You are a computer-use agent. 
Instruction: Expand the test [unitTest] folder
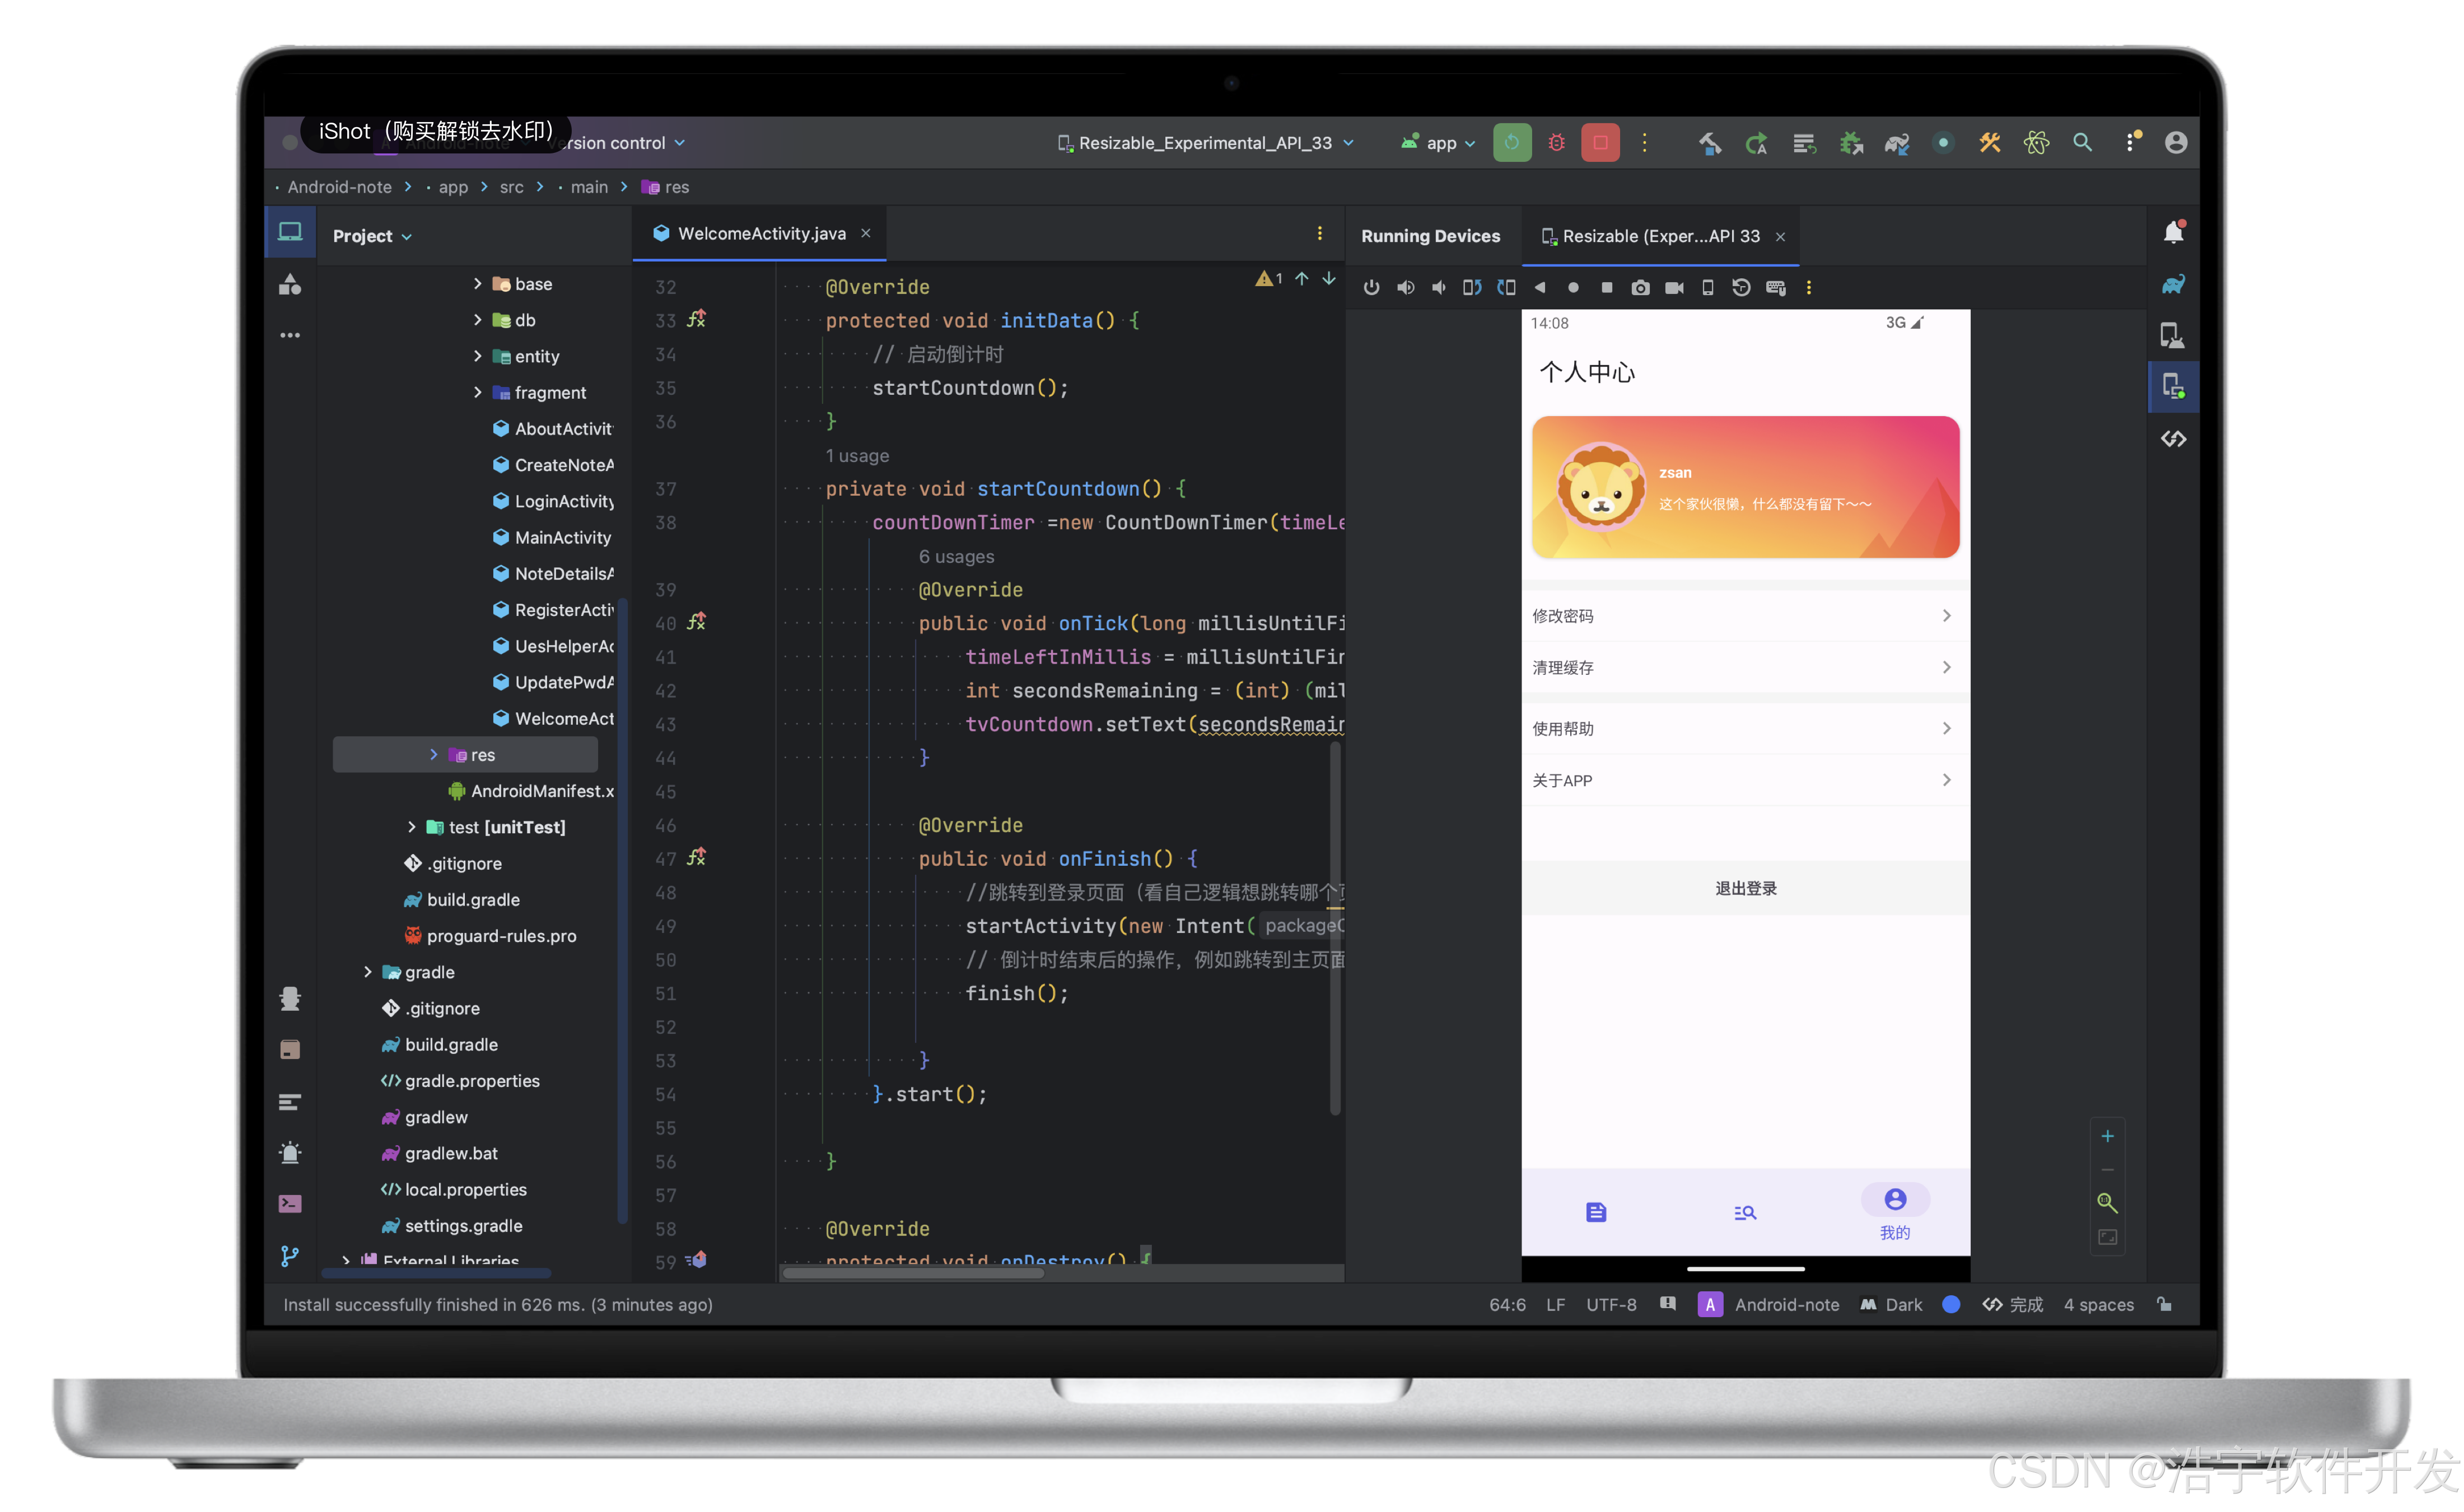pos(411,827)
